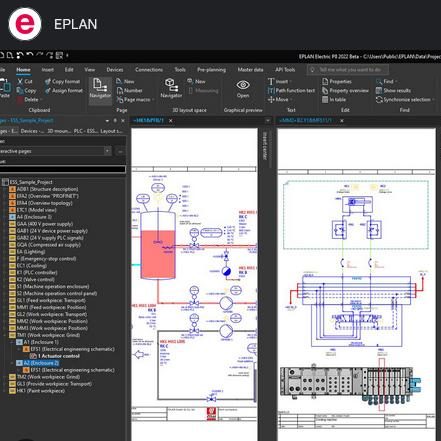The height and width of the screenshot is (441, 441).
Task: Click the Find magnifier icon
Action: pyautogui.click(x=379, y=81)
